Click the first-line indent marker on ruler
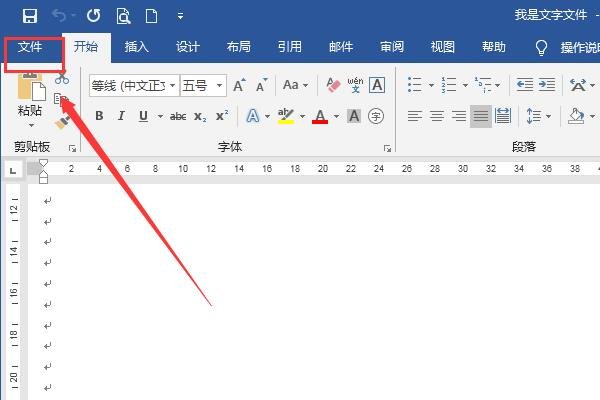Viewport: 600px width, 400px height. [43, 164]
